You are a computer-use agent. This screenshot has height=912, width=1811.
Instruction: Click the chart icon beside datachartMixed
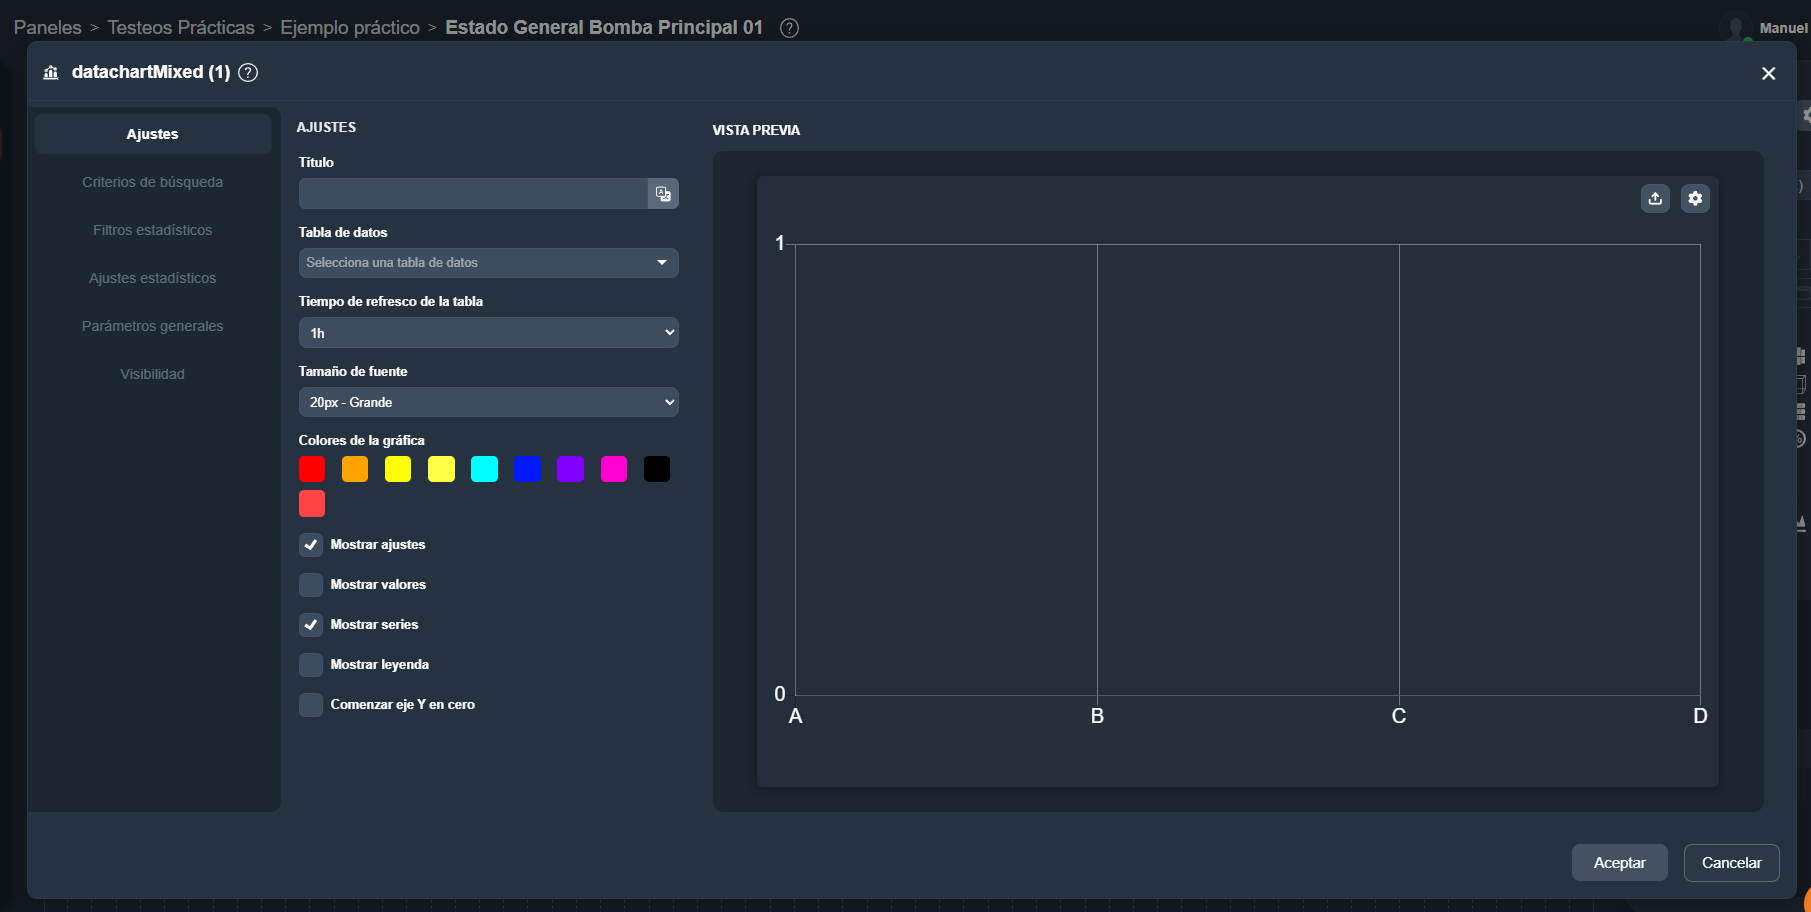[51, 73]
